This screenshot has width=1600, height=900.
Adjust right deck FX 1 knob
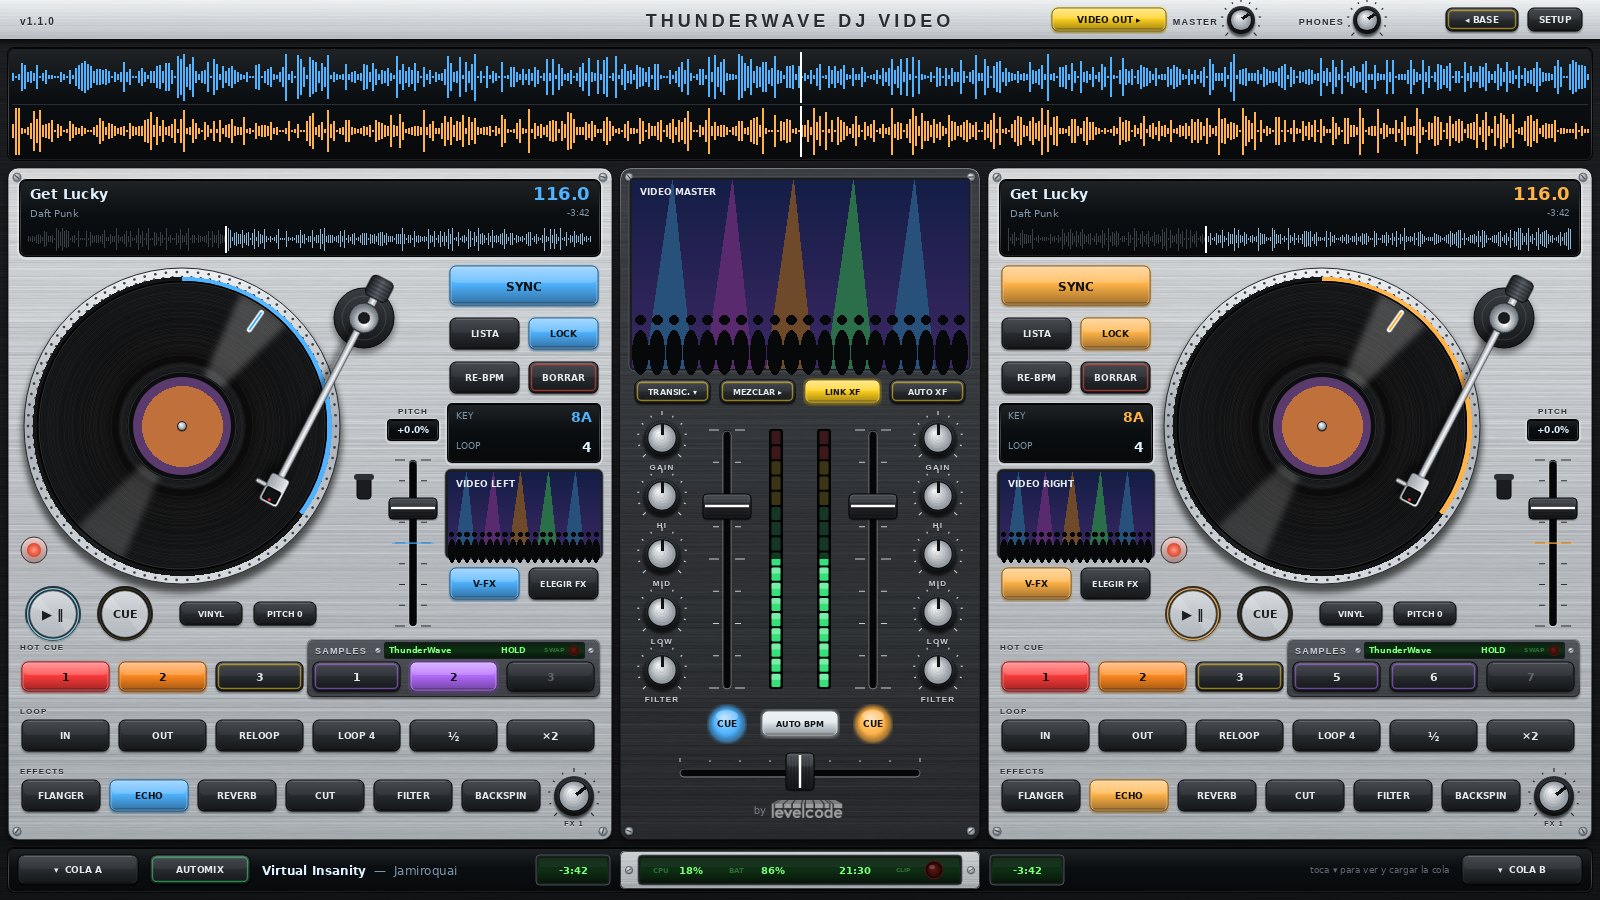point(1554,796)
